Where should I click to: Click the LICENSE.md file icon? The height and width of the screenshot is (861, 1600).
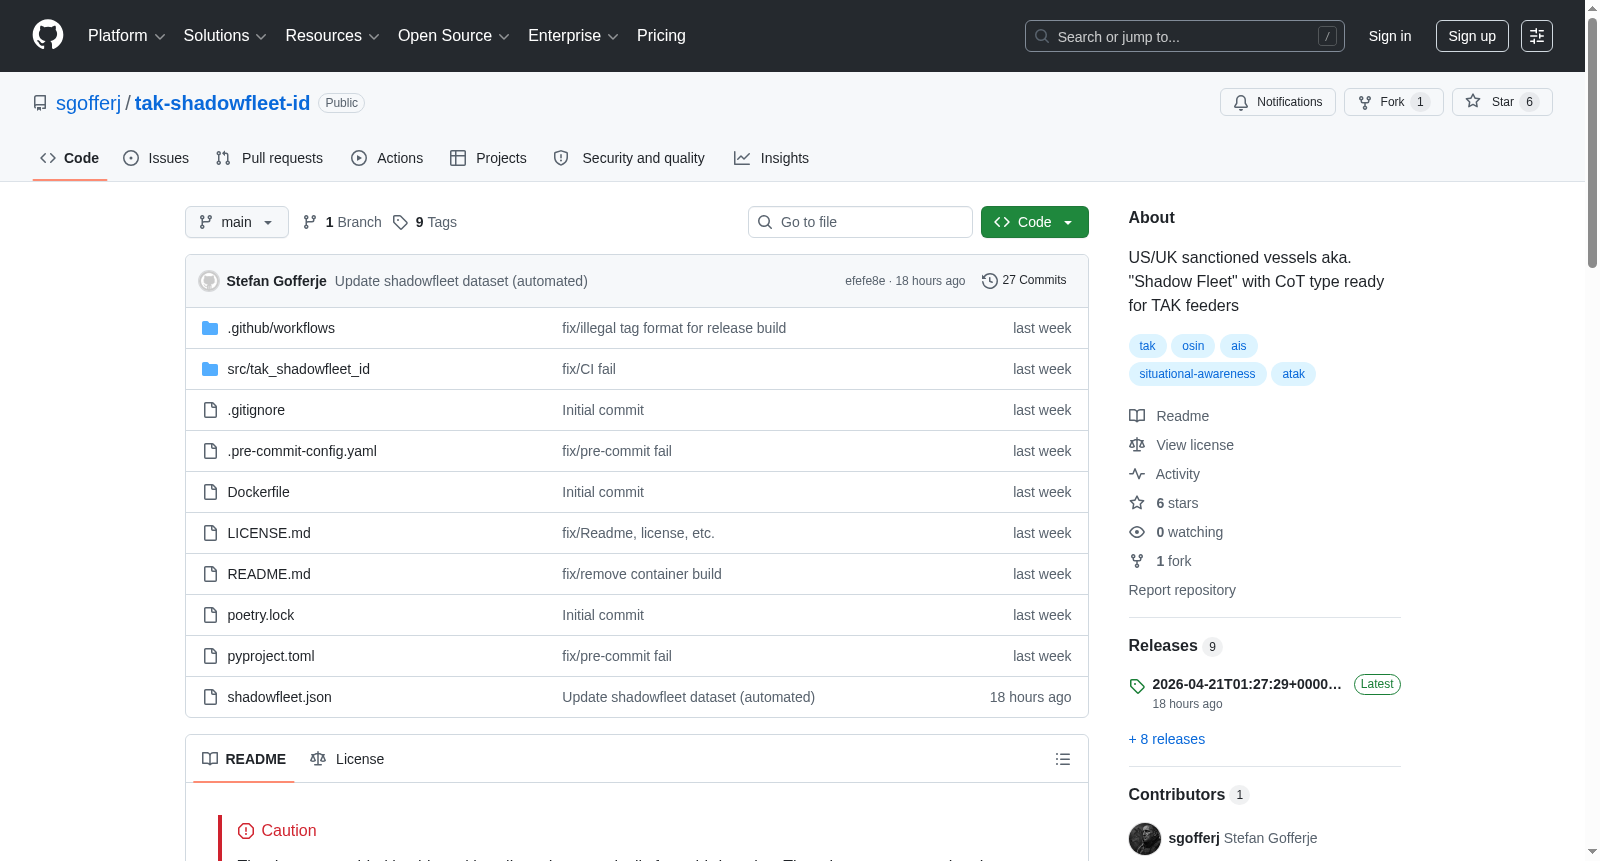pos(210,533)
